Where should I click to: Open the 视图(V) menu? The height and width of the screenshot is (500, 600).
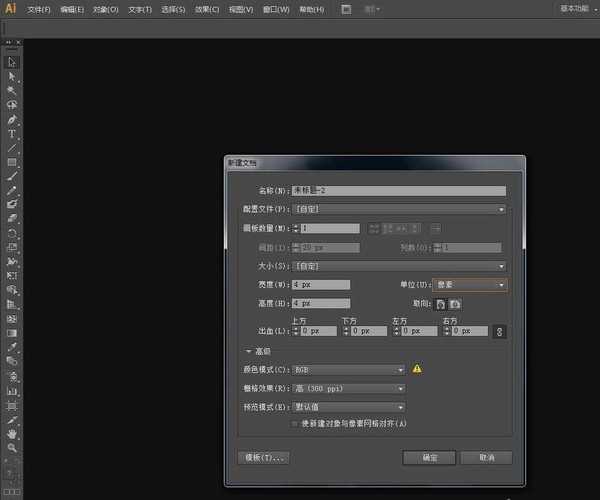241,10
